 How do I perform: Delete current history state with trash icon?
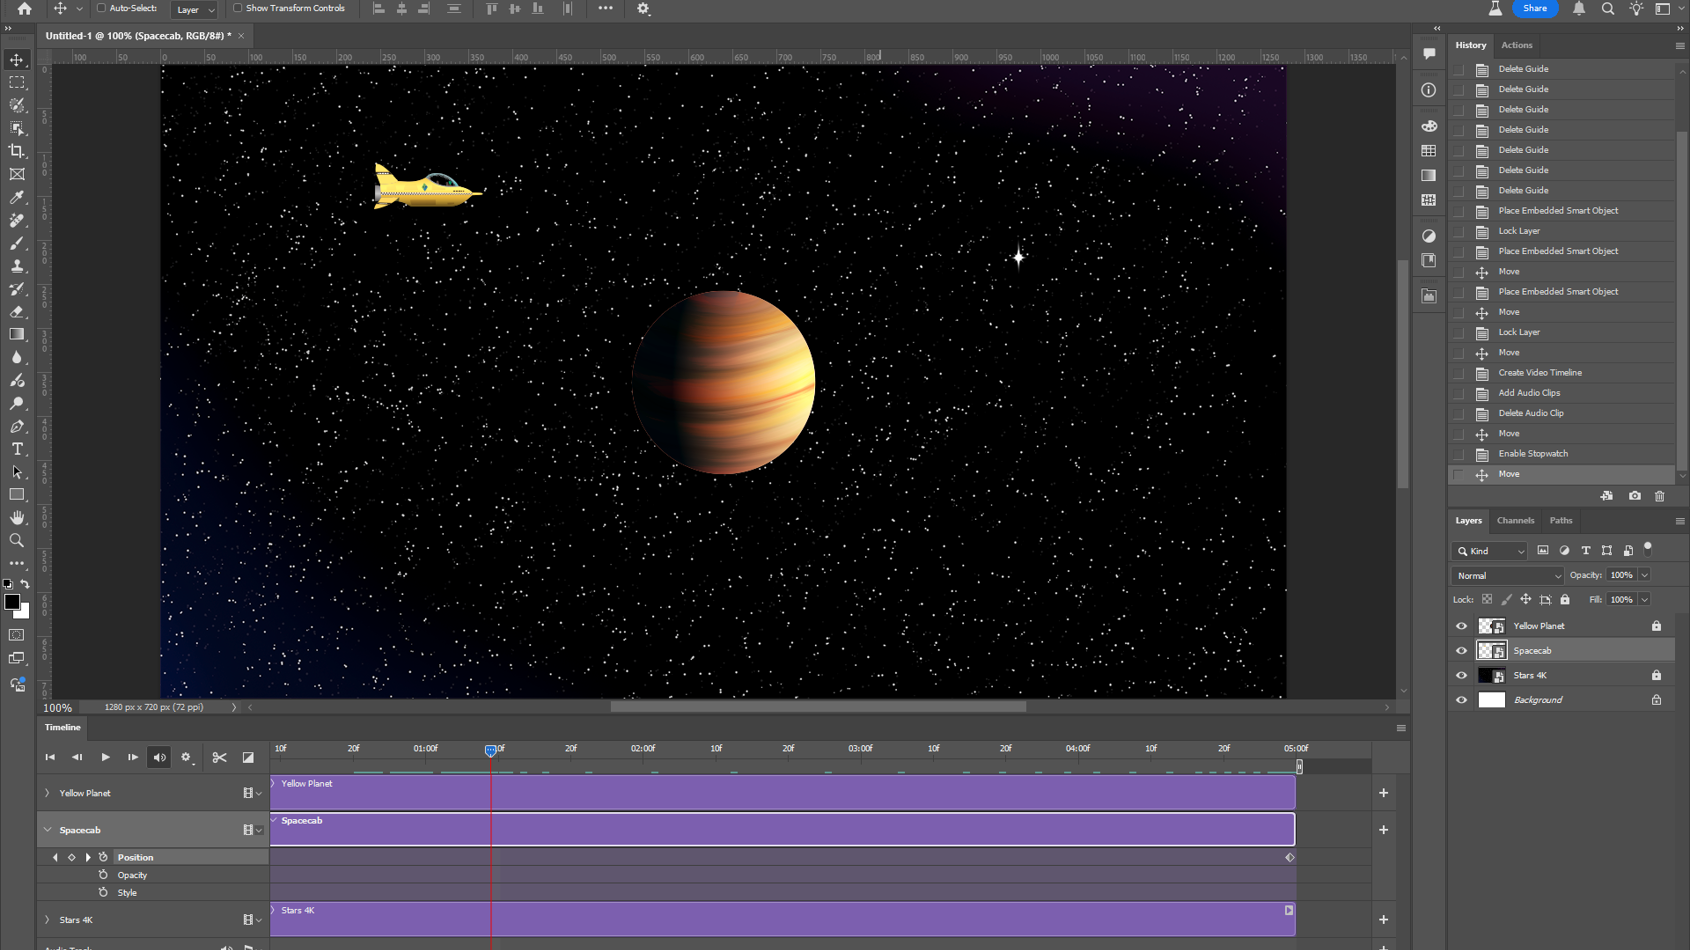[x=1660, y=496]
